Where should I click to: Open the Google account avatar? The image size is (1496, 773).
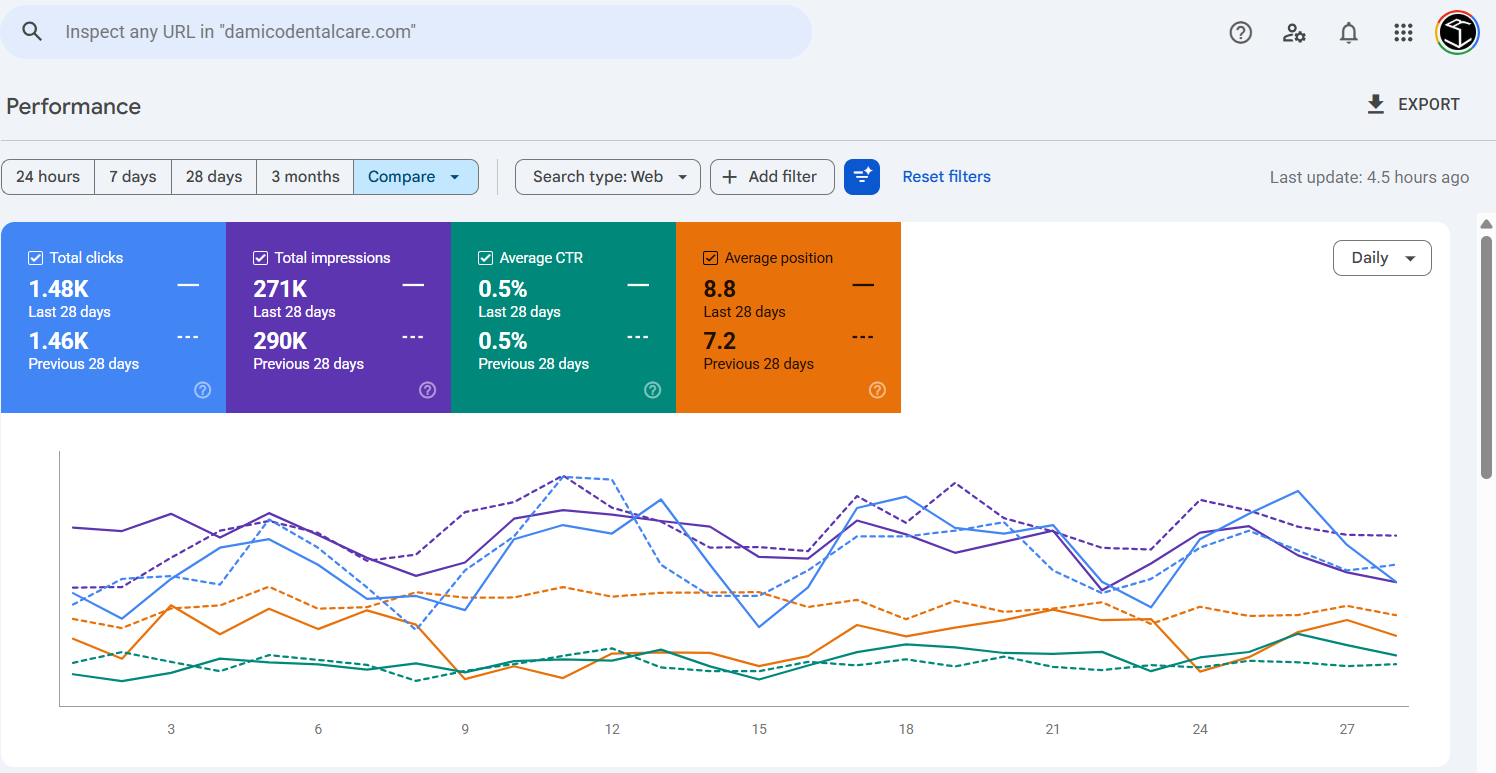(x=1457, y=32)
